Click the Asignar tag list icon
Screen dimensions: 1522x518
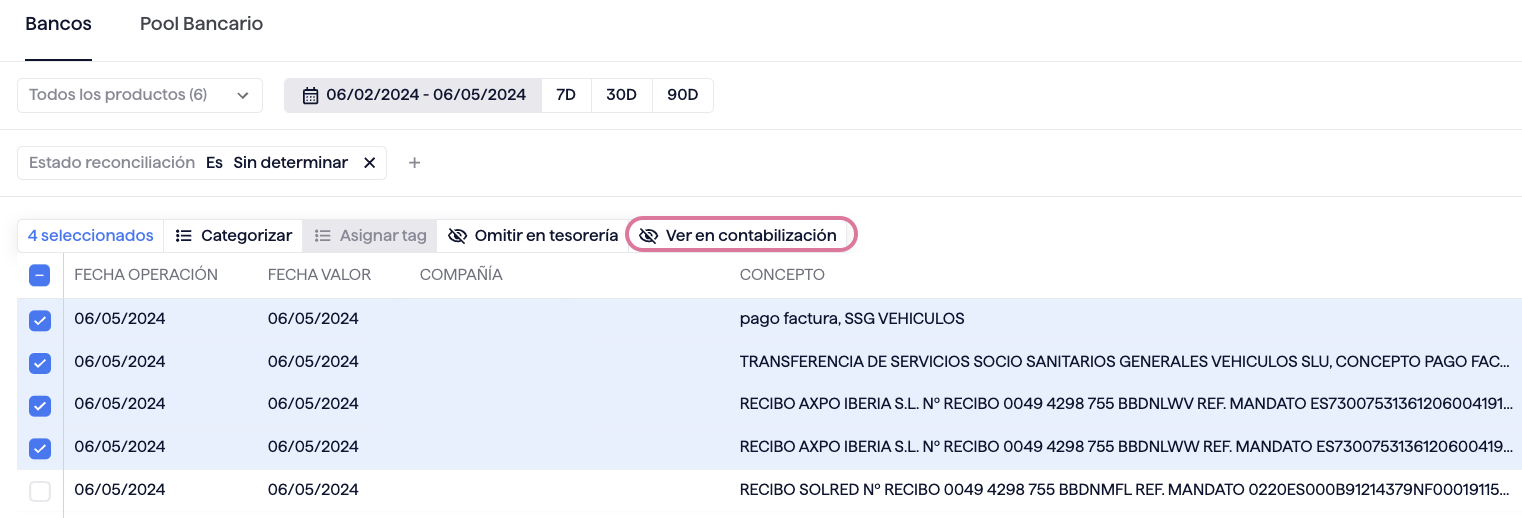click(322, 236)
